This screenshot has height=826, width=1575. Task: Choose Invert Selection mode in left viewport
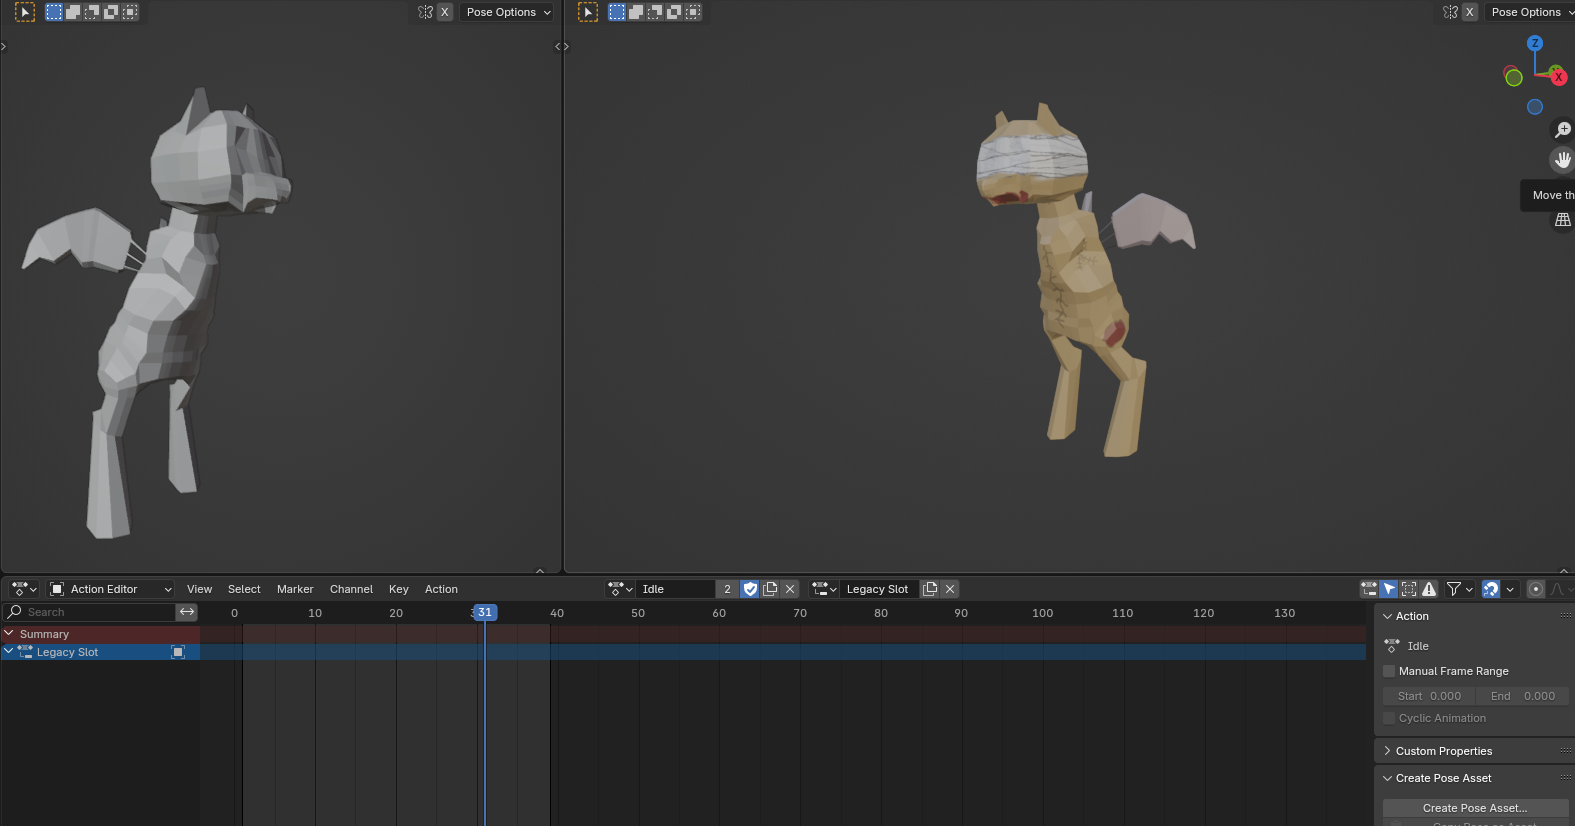click(111, 12)
